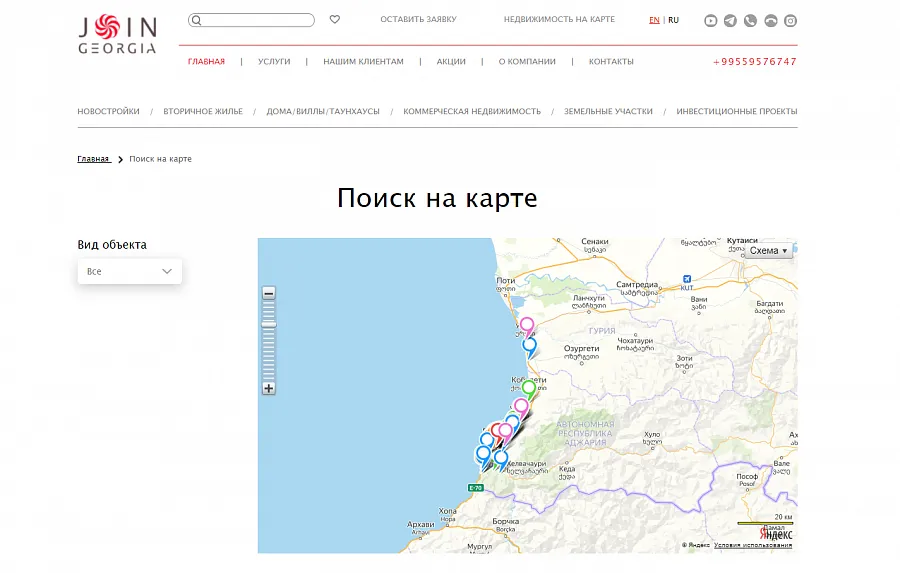Open the КОНТАКТЫ menu item

[x=611, y=61]
